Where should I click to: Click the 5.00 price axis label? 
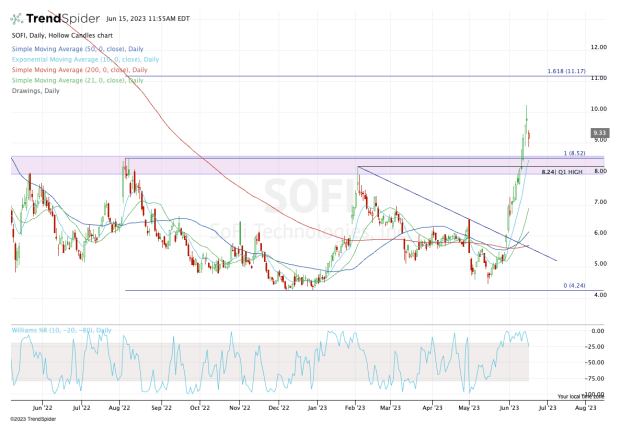coord(600,263)
